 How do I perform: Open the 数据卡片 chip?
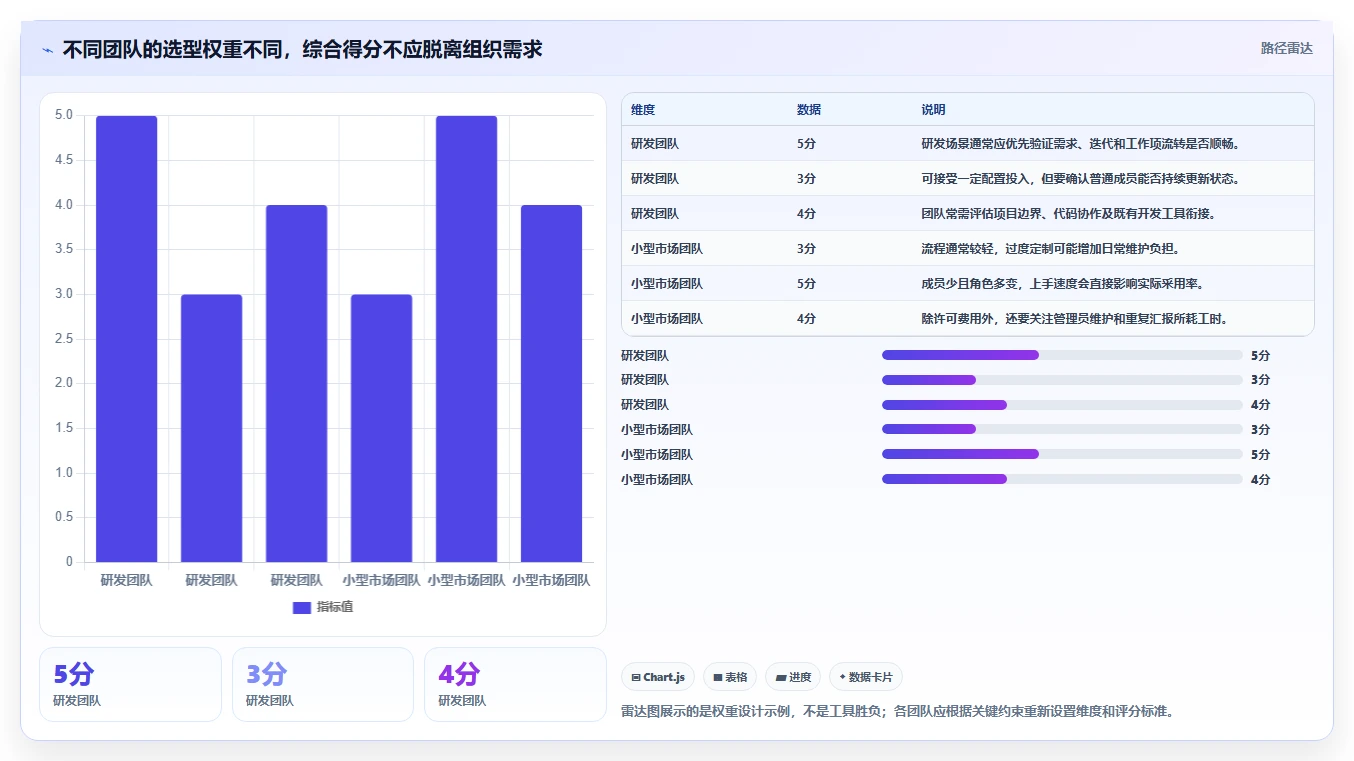(x=866, y=677)
